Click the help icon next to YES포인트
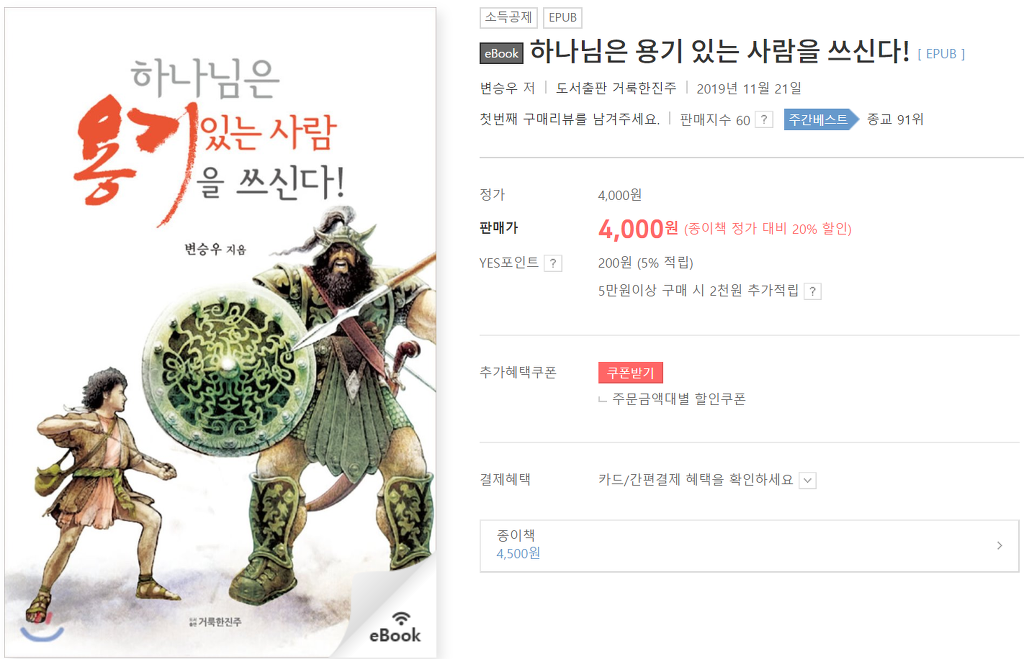Screen dimensions: 1024x659 click(x=553, y=263)
